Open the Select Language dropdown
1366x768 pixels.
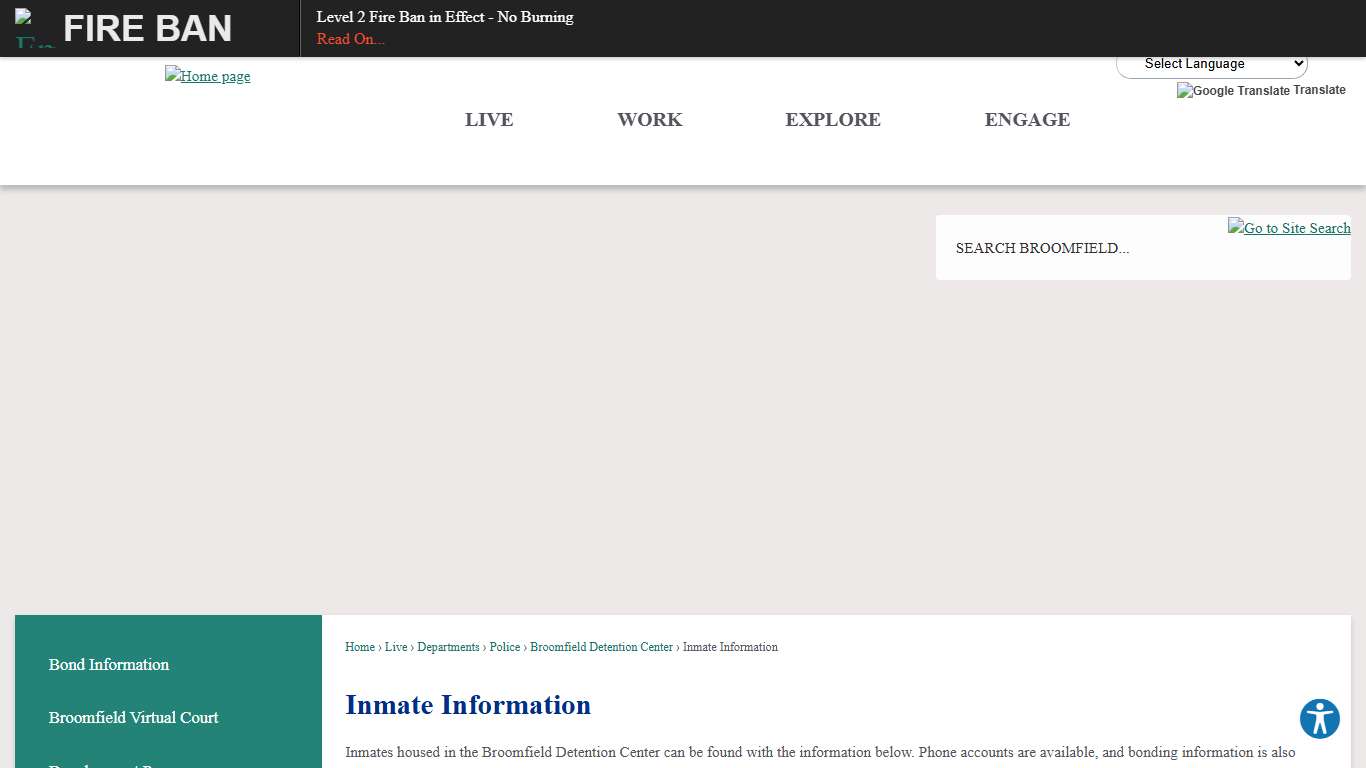[x=1211, y=63]
